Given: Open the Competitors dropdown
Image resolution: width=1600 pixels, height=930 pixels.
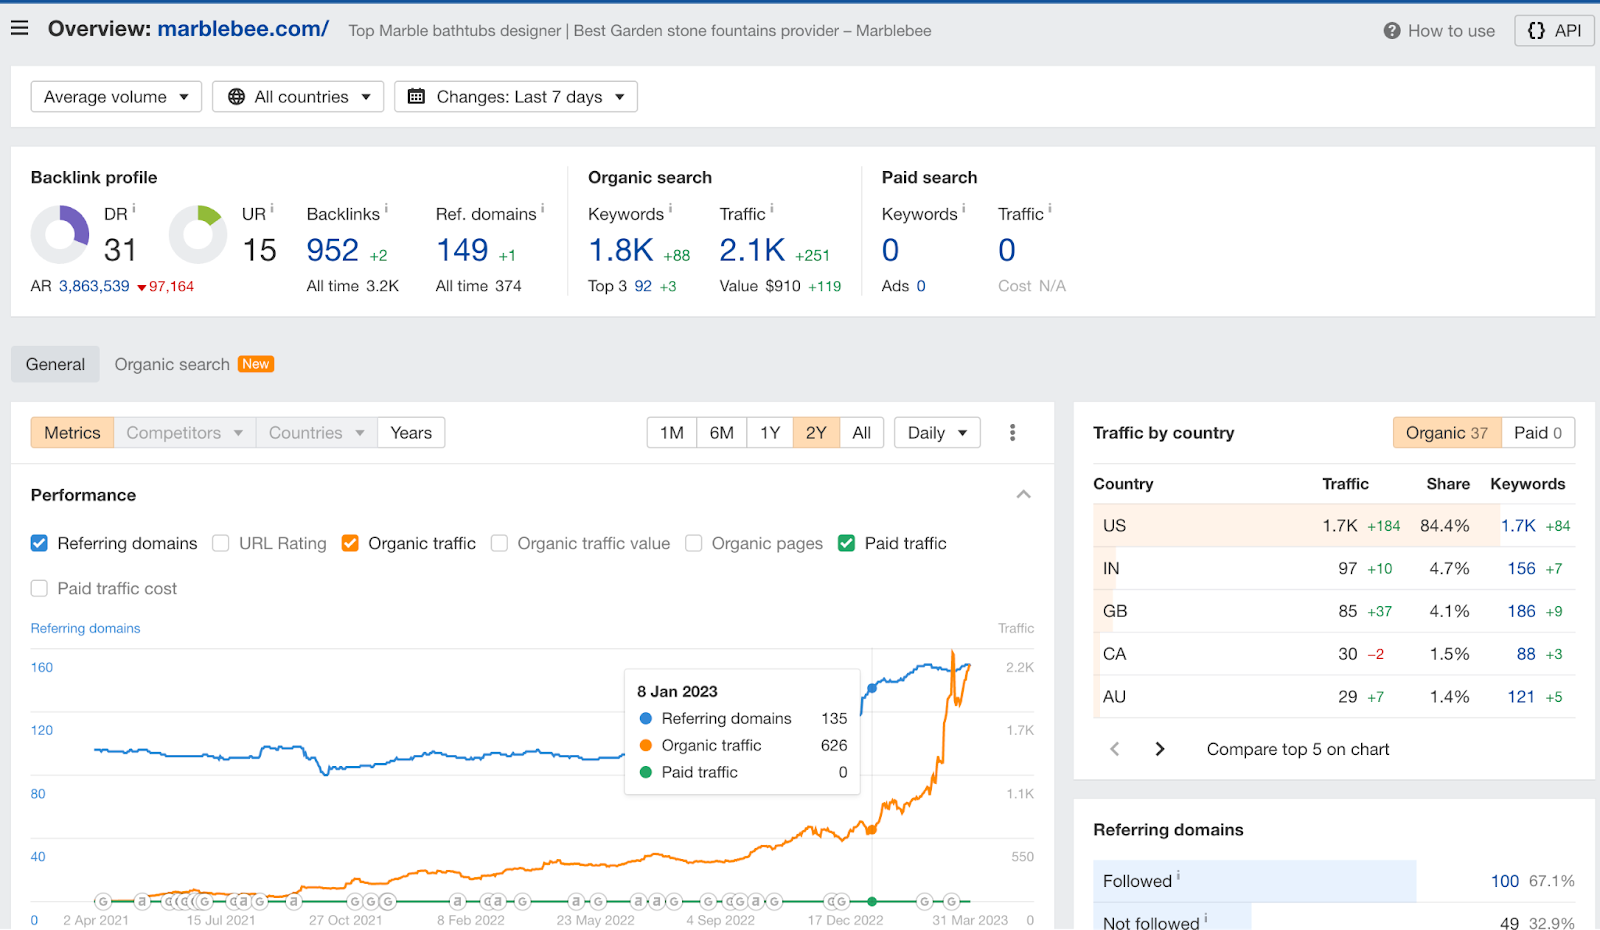Looking at the screenshot, I should (185, 433).
